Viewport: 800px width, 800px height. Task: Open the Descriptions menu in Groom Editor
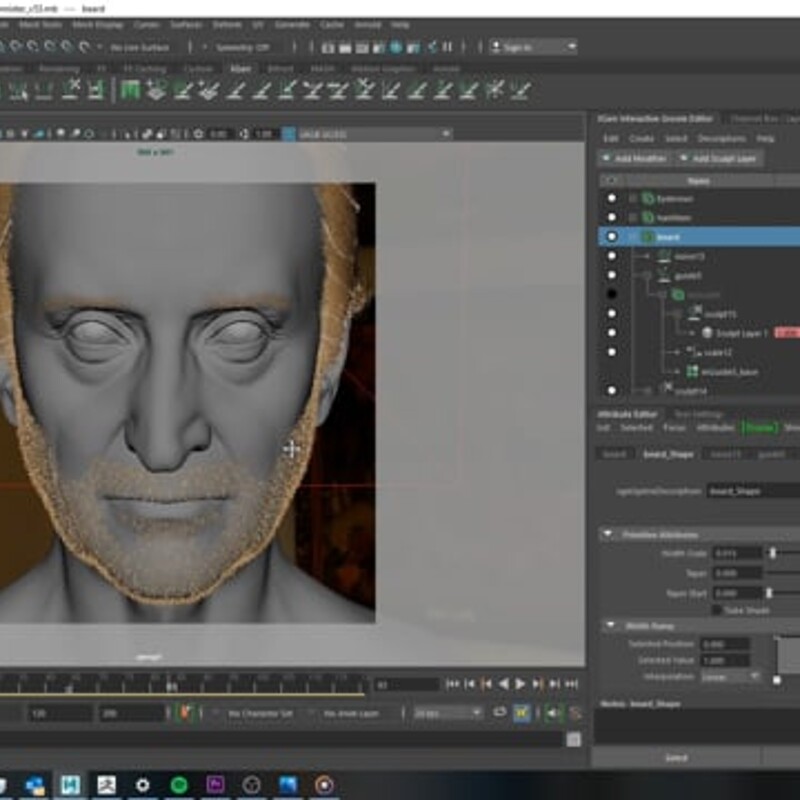721,138
